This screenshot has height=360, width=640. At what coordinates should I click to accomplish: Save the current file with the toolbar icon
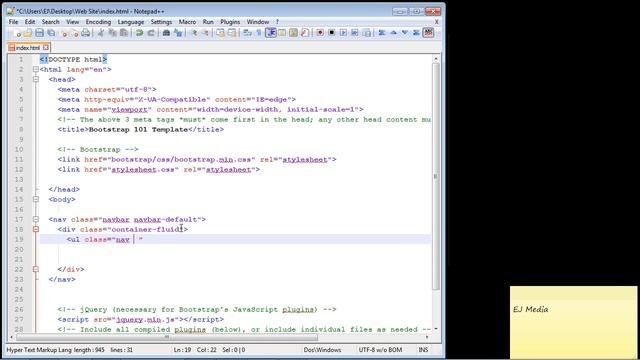click(39, 33)
